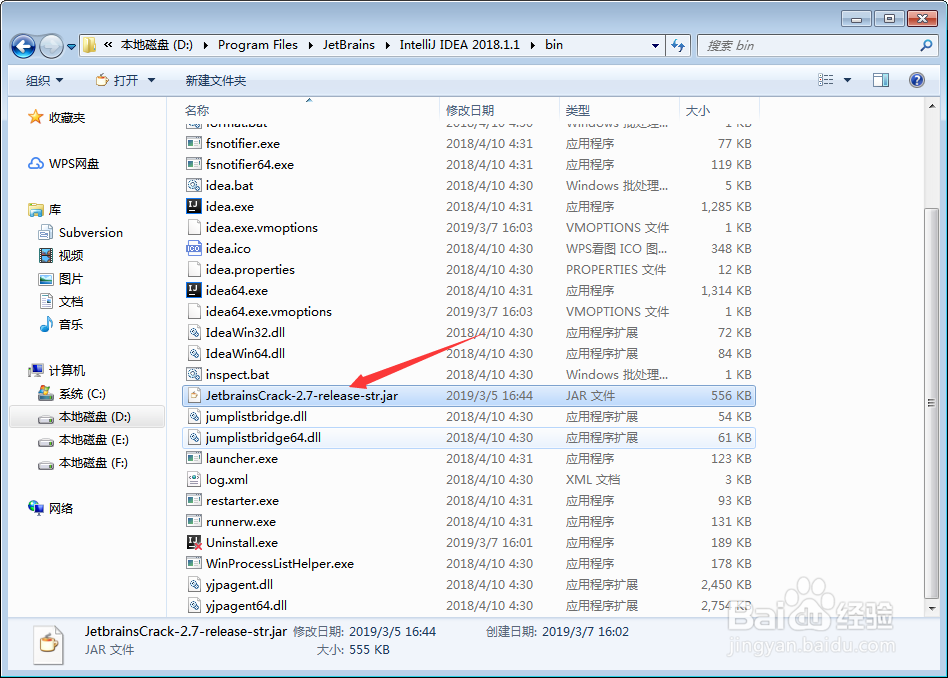
Task: Select the idea.ico file icon
Action: coord(193,248)
